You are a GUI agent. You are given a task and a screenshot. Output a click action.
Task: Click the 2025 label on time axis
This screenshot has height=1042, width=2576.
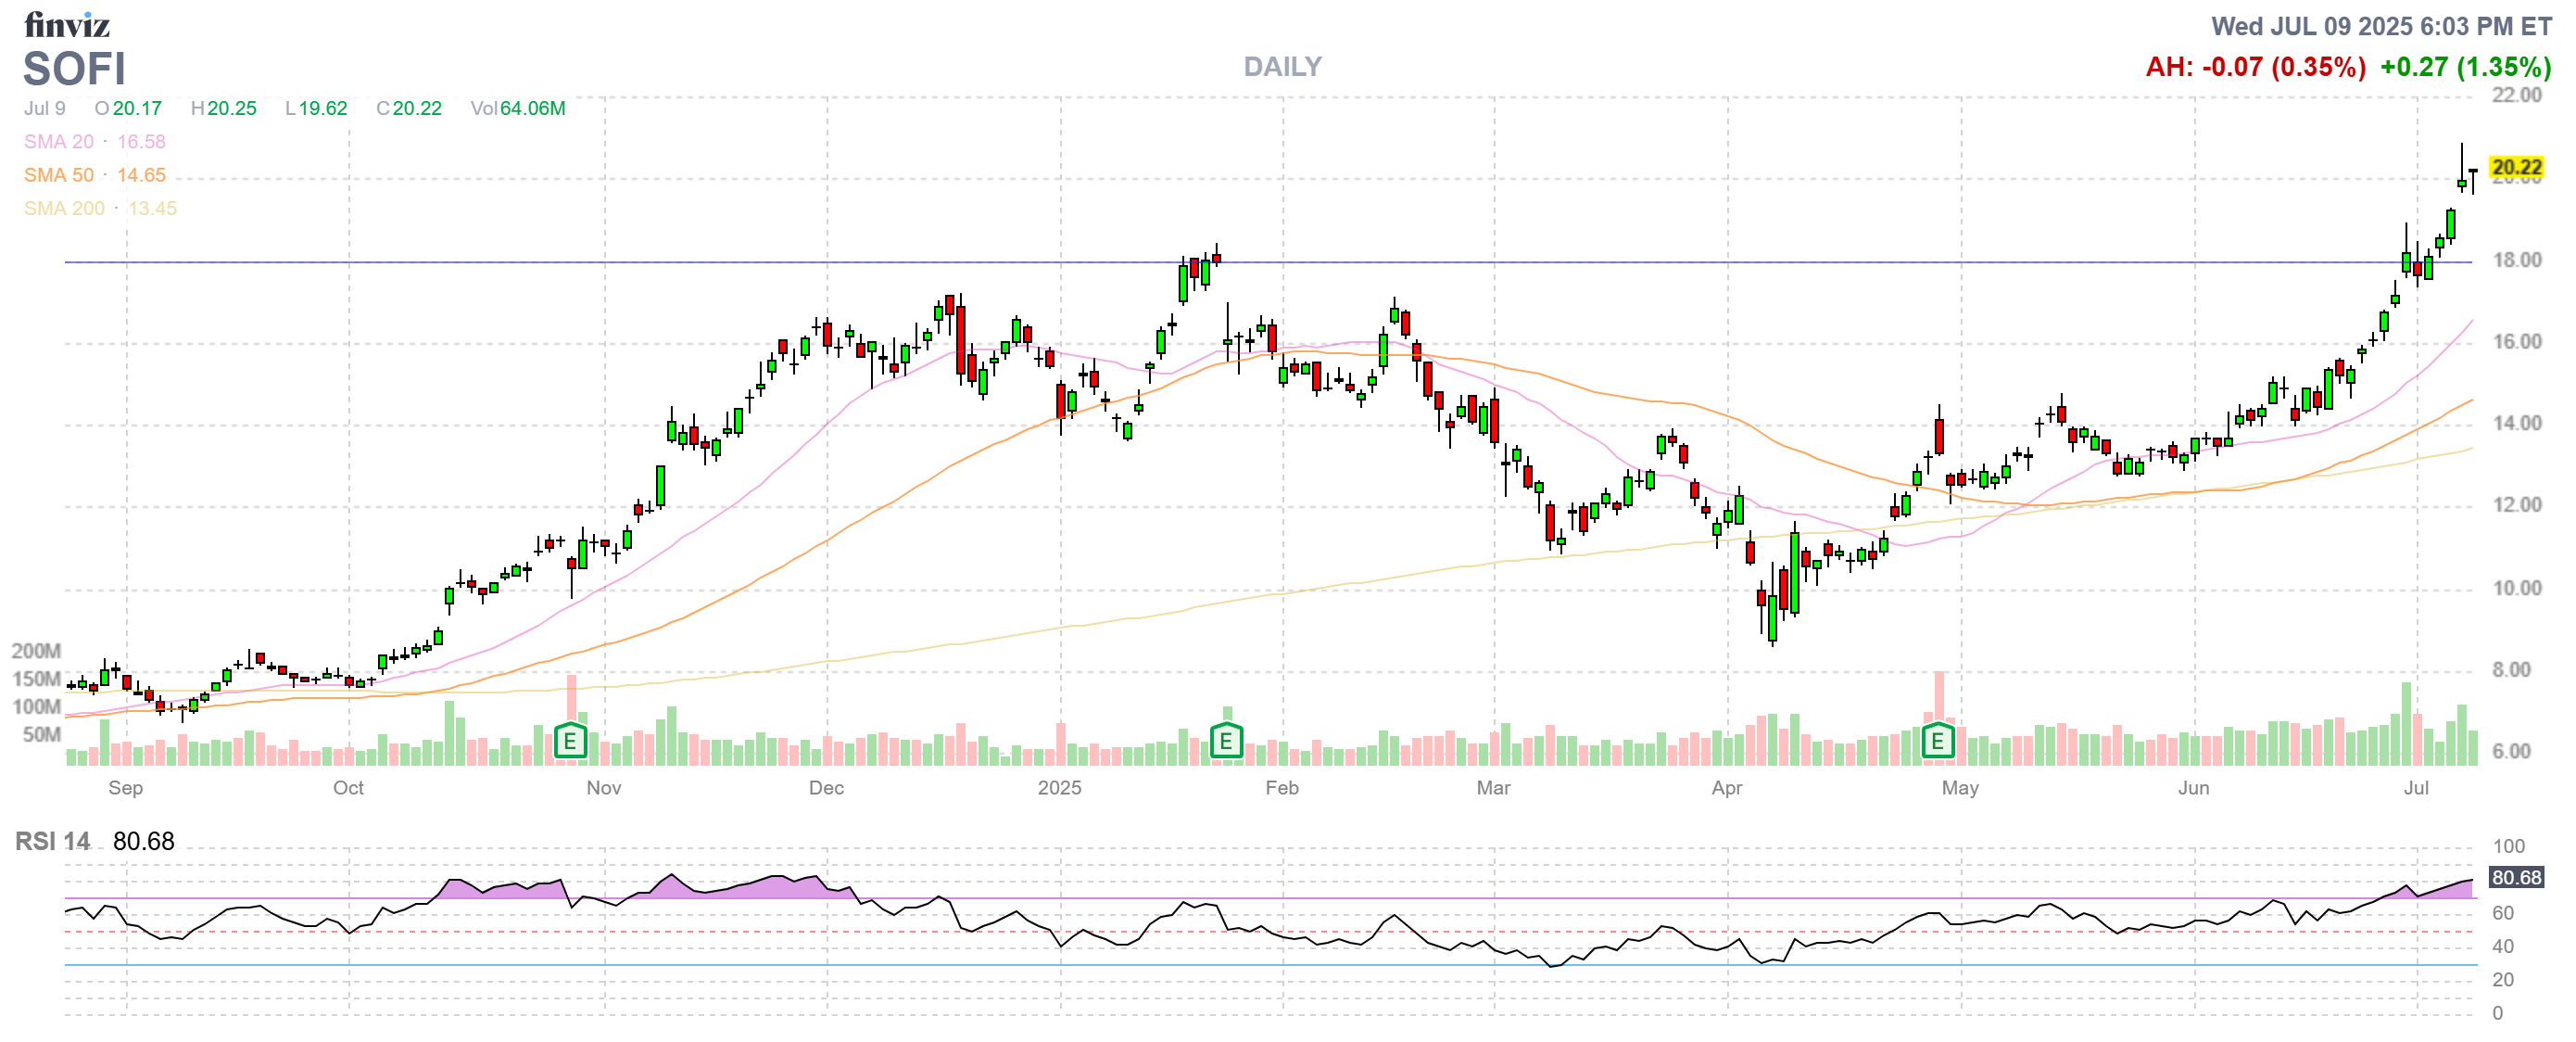click(1059, 788)
